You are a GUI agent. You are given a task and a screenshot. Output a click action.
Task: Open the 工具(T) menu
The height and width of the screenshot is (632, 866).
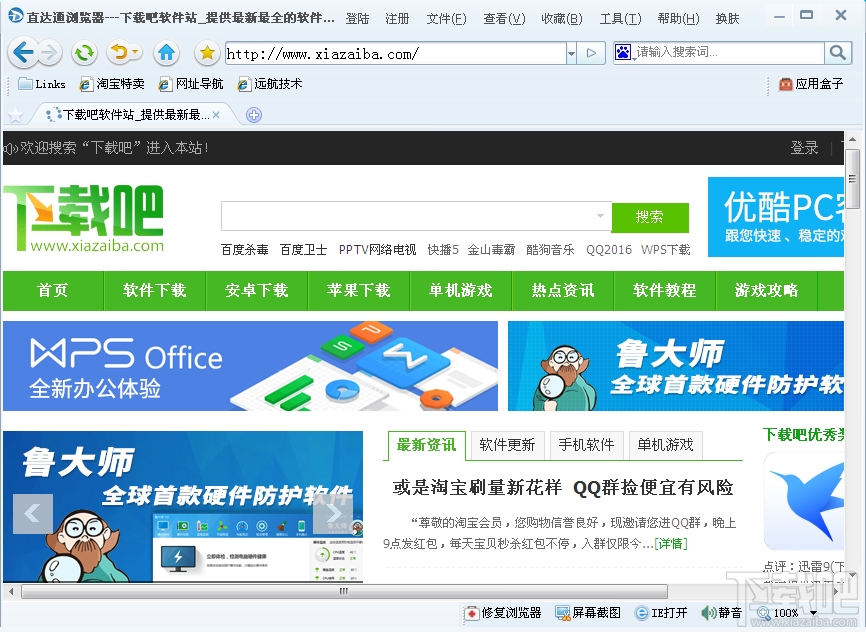pyautogui.click(x=620, y=19)
